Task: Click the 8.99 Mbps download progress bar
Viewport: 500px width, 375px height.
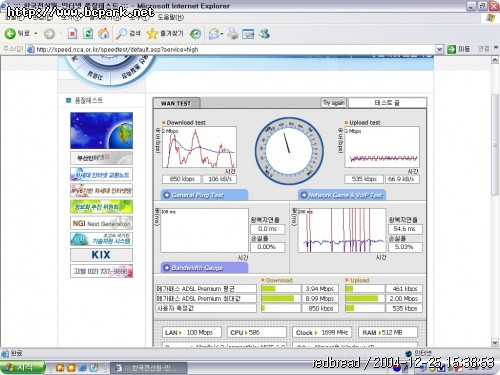Action: tap(281, 298)
